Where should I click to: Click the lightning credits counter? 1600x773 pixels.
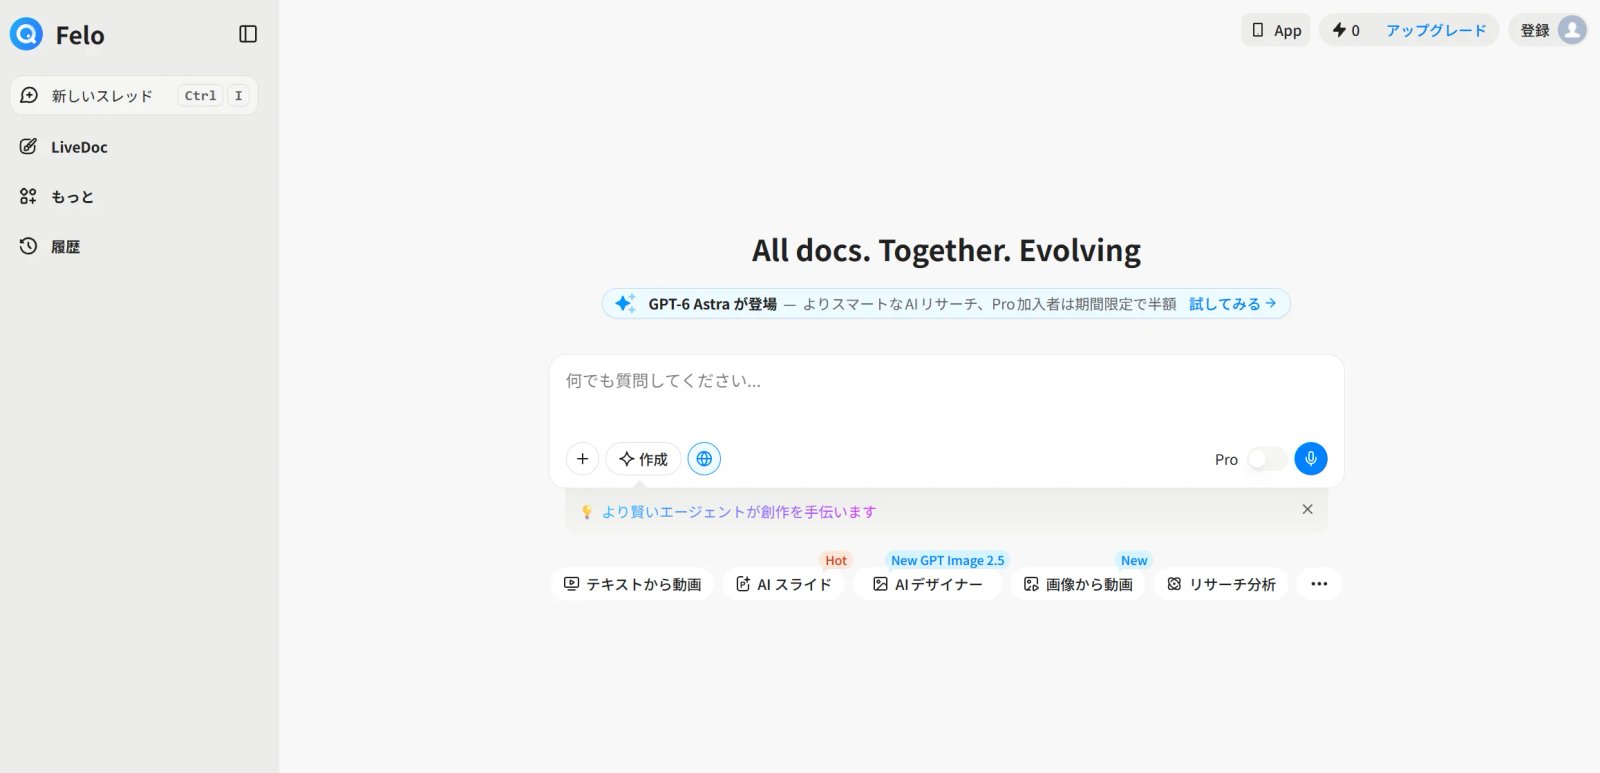coord(1346,30)
